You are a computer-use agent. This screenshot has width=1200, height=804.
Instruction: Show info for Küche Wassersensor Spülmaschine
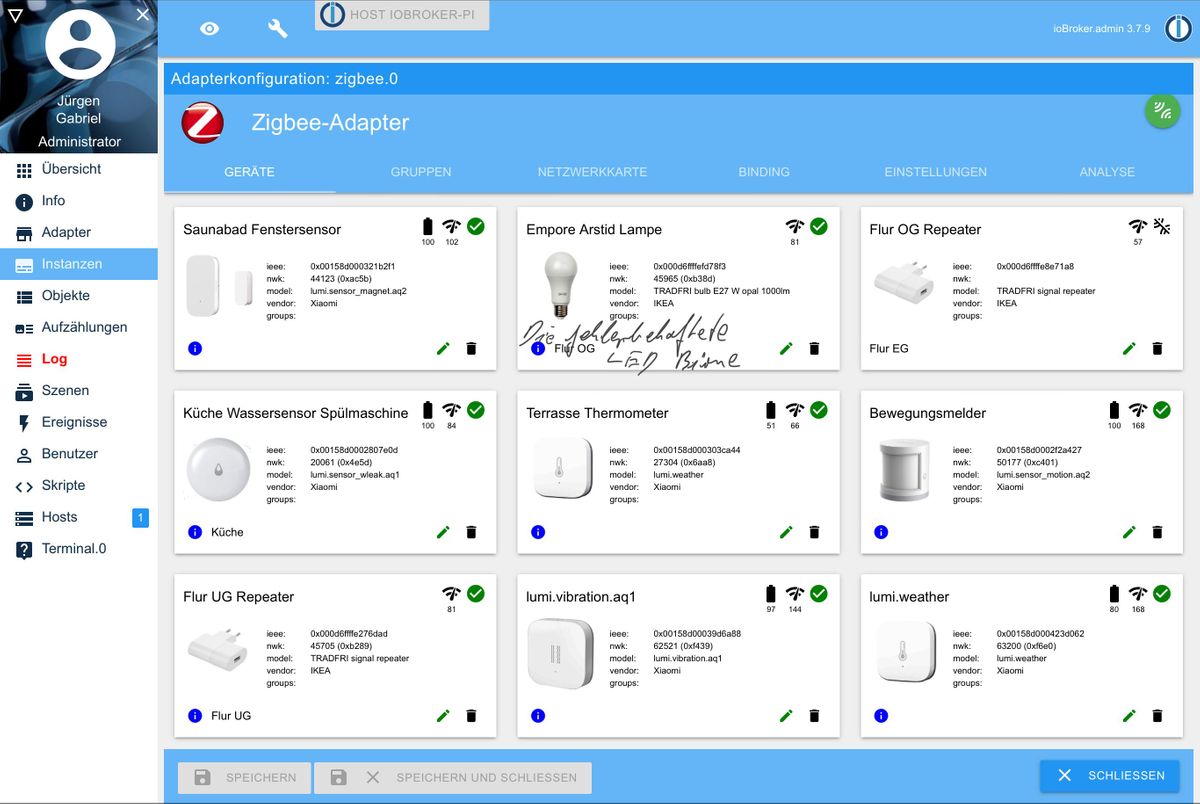pyautogui.click(x=195, y=532)
